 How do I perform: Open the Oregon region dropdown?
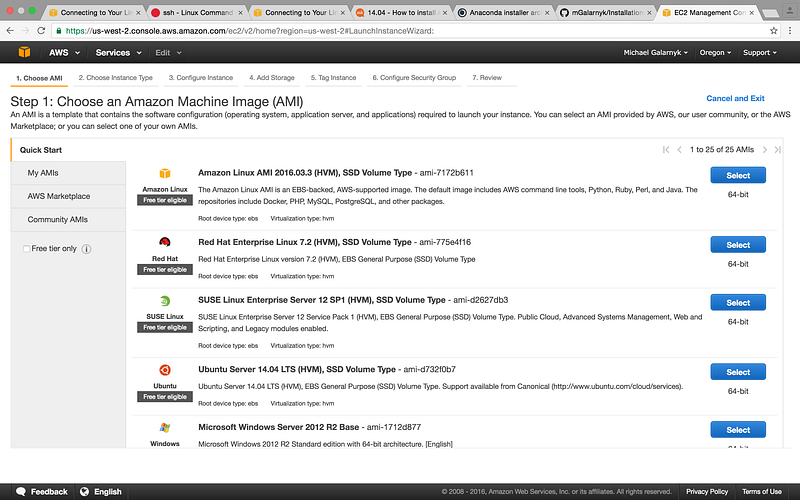(x=715, y=53)
